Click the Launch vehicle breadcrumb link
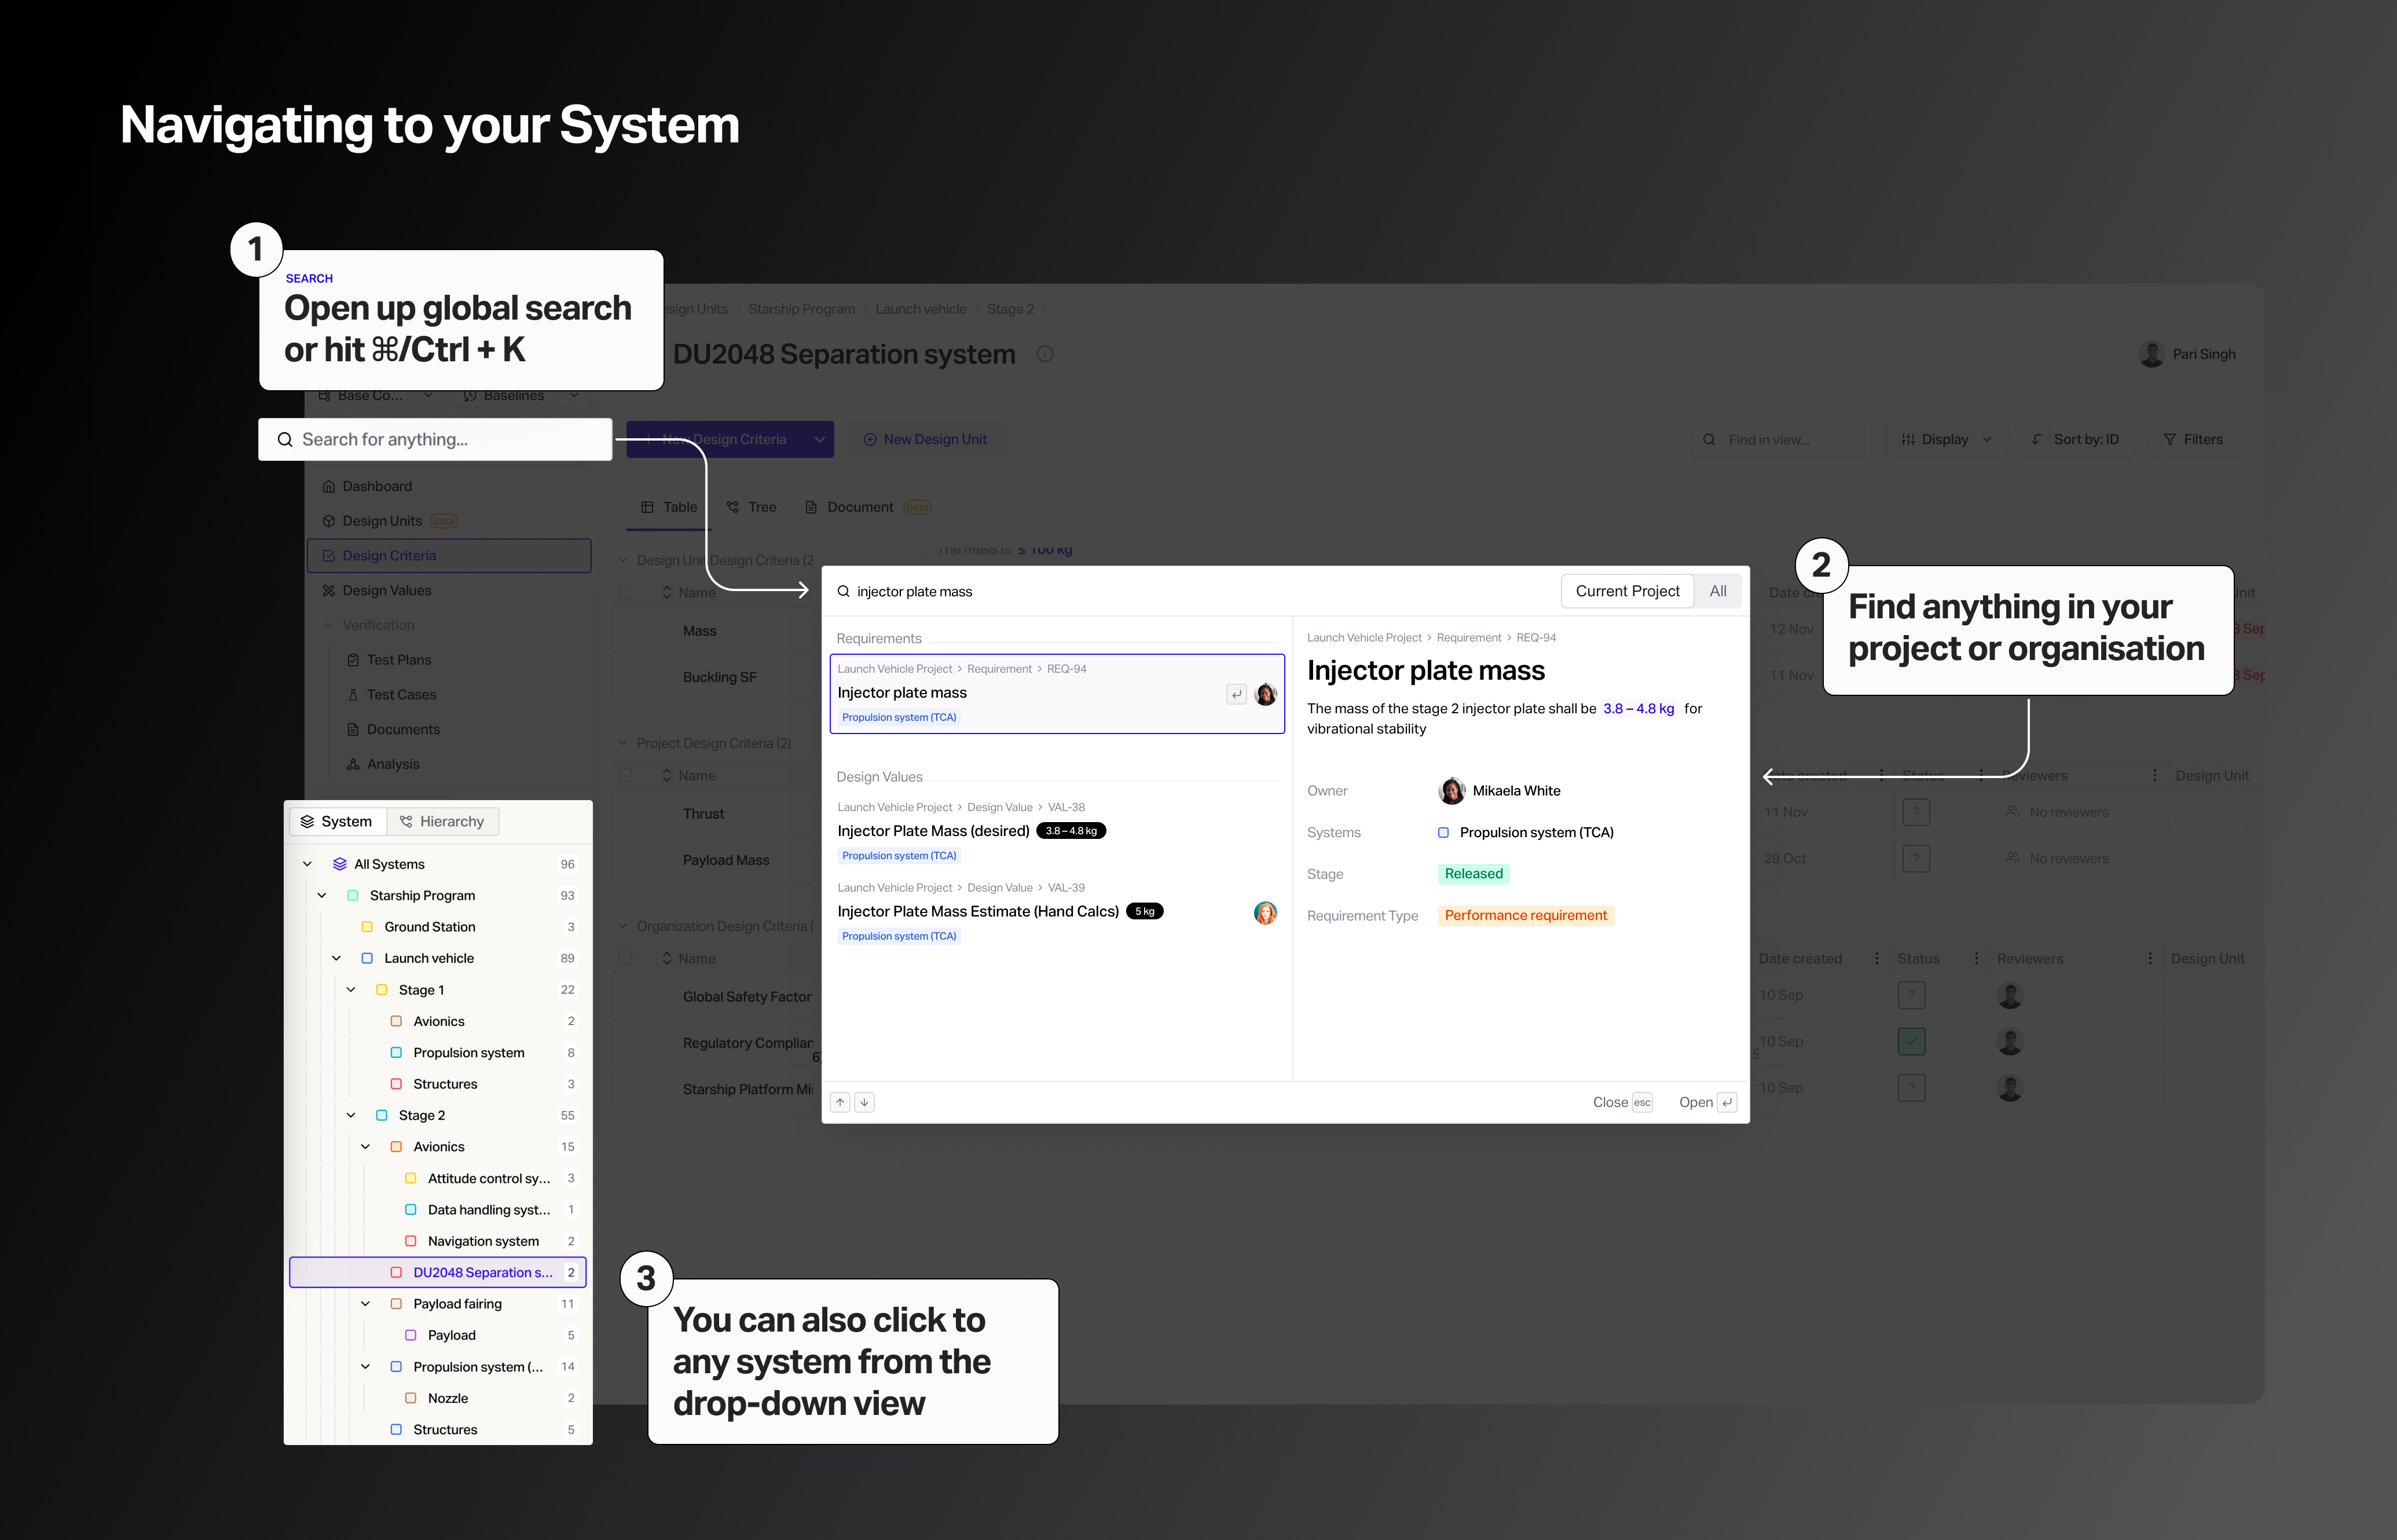 coord(921,309)
